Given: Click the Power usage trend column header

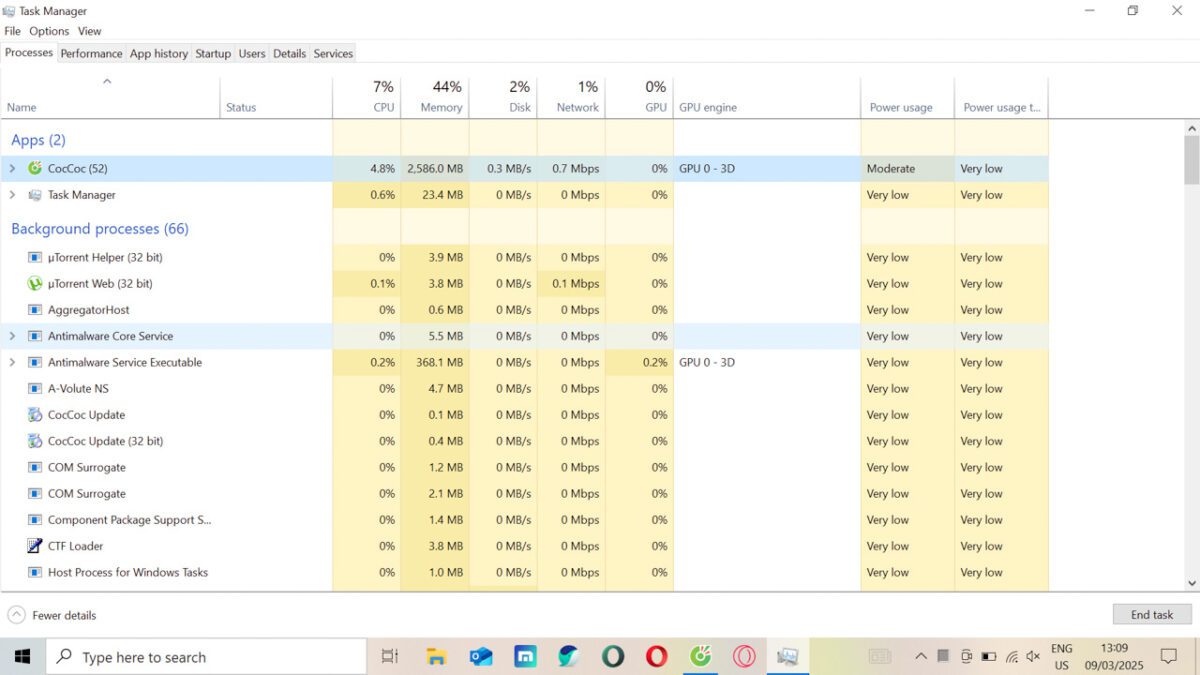Looking at the screenshot, I should point(1002,98).
